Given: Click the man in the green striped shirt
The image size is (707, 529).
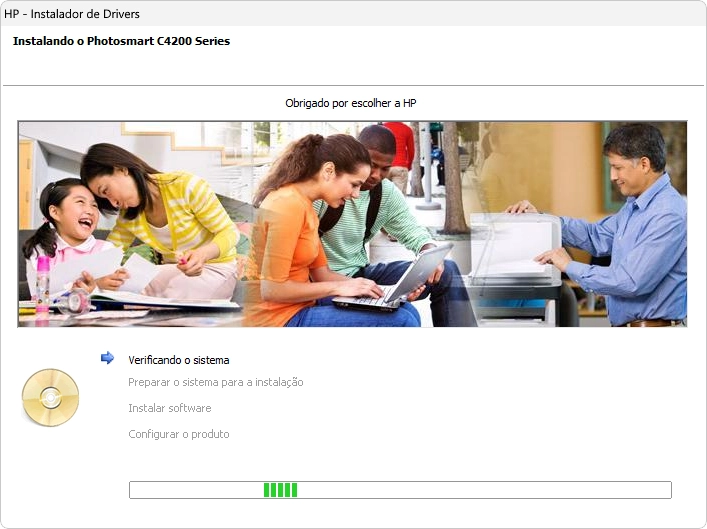Looking at the screenshot, I should [375, 200].
